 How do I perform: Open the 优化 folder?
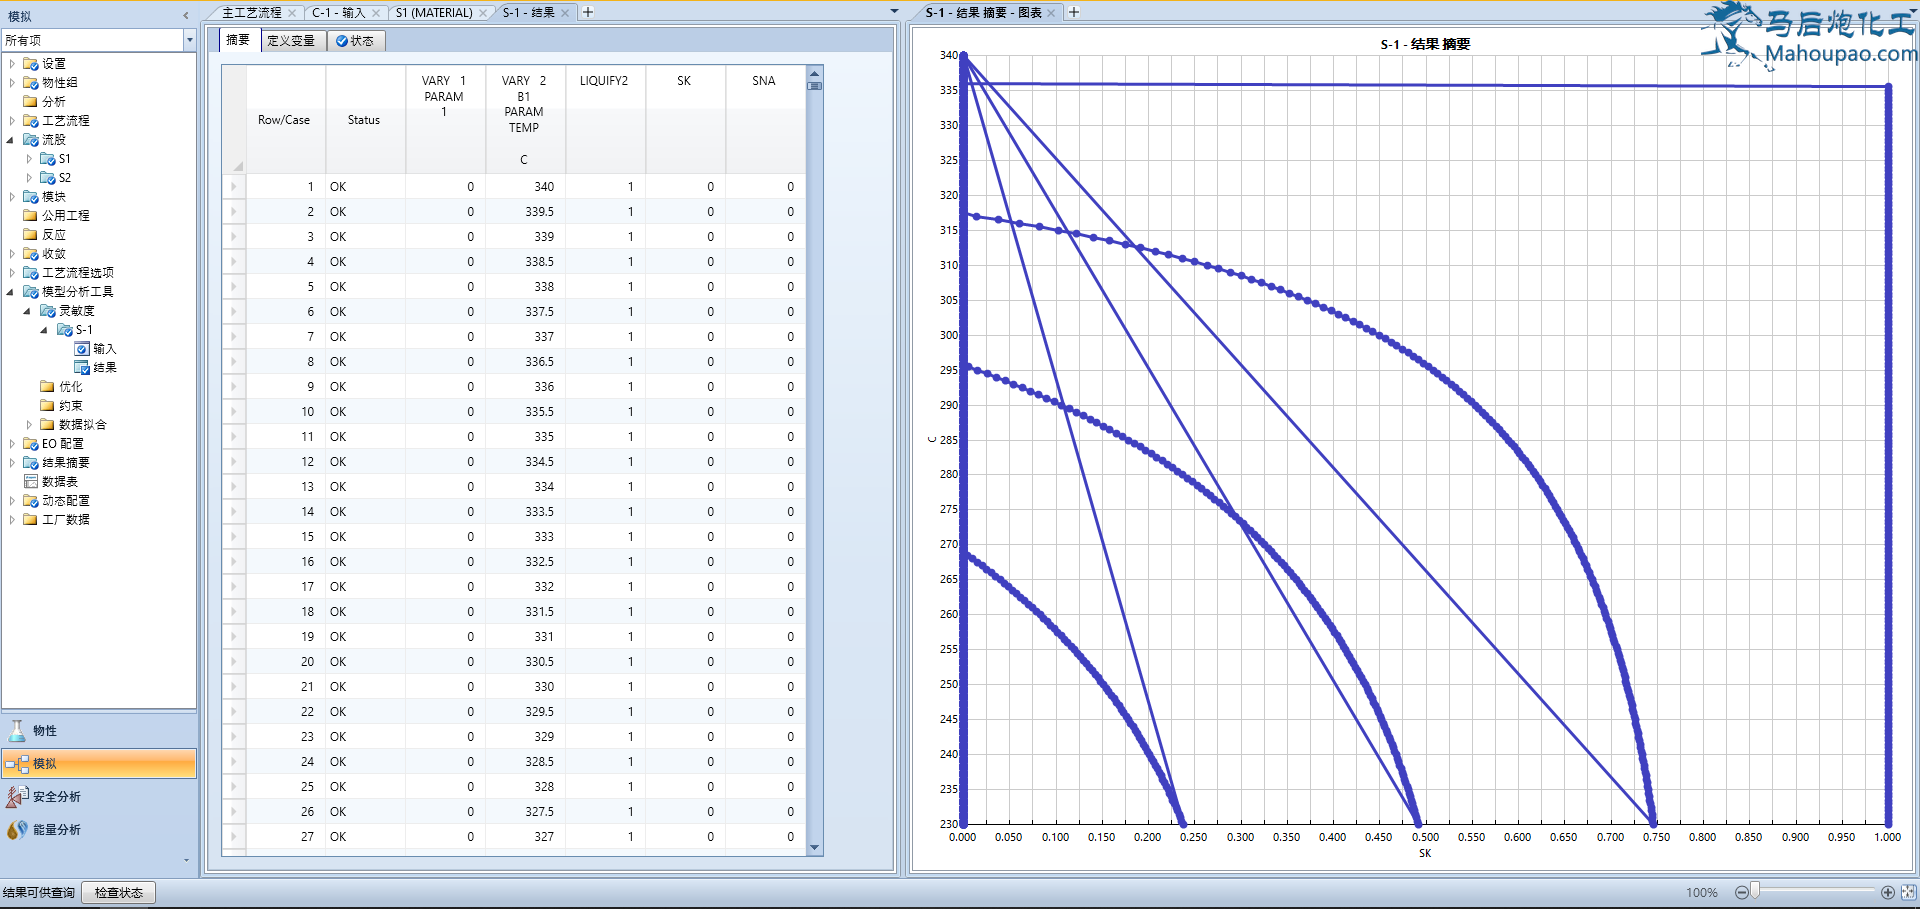click(70, 386)
